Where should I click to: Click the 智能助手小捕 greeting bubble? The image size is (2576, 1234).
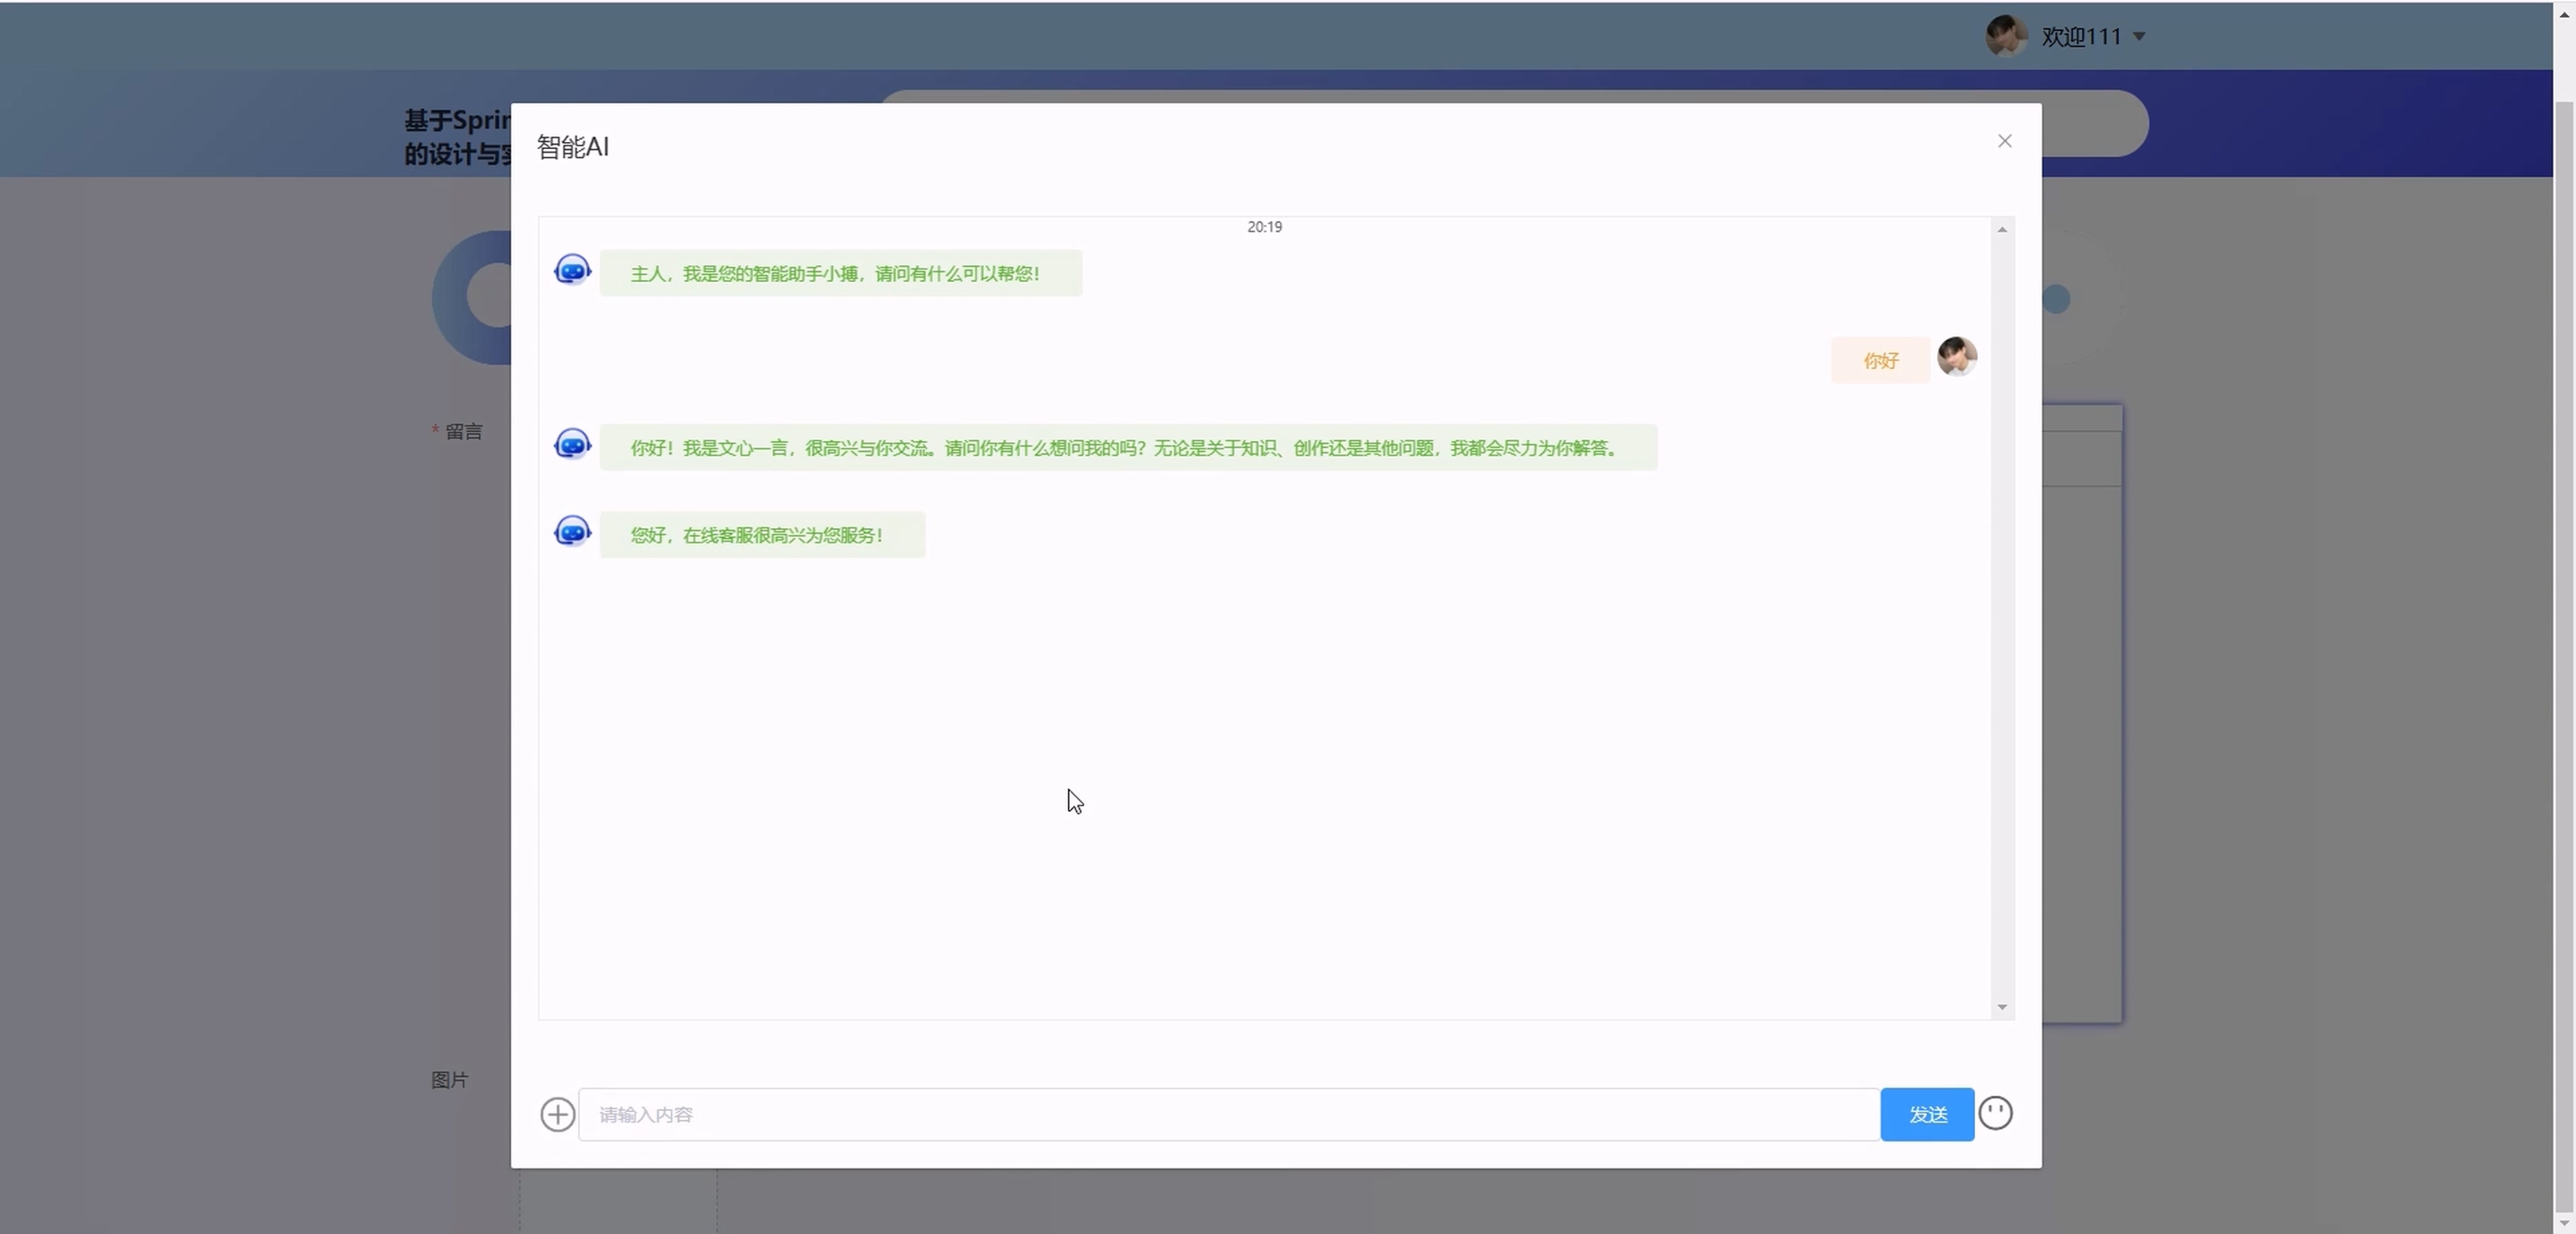tap(840, 274)
